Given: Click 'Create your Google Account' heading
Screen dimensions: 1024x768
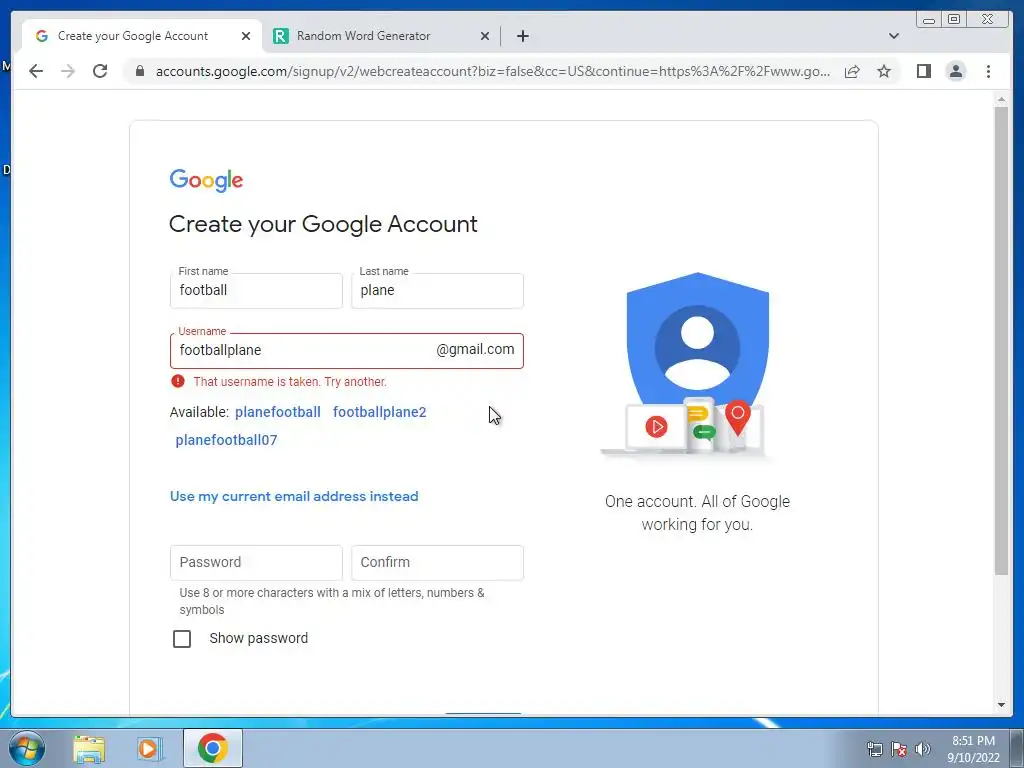Looking at the screenshot, I should (x=323, y=224).
